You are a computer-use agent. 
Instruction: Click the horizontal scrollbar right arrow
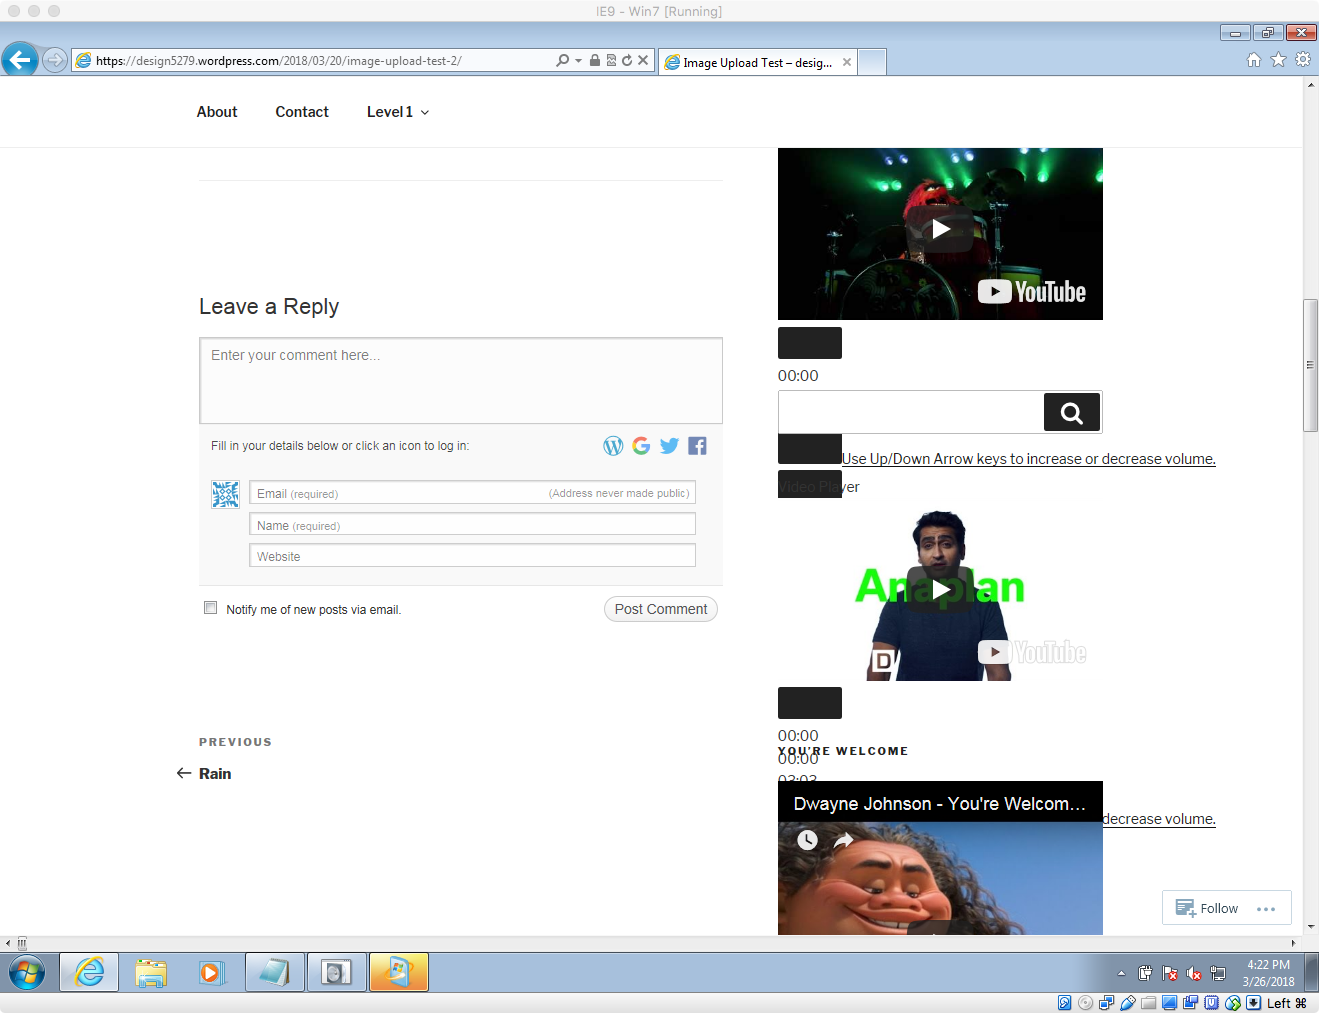1293,943
